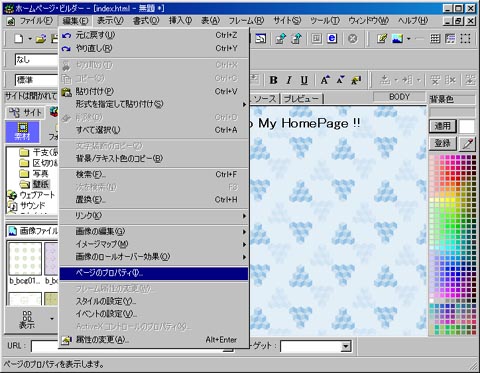Click the 標準 paragraph format combo box
Viewport: 480px width, 373px height.
37,80
